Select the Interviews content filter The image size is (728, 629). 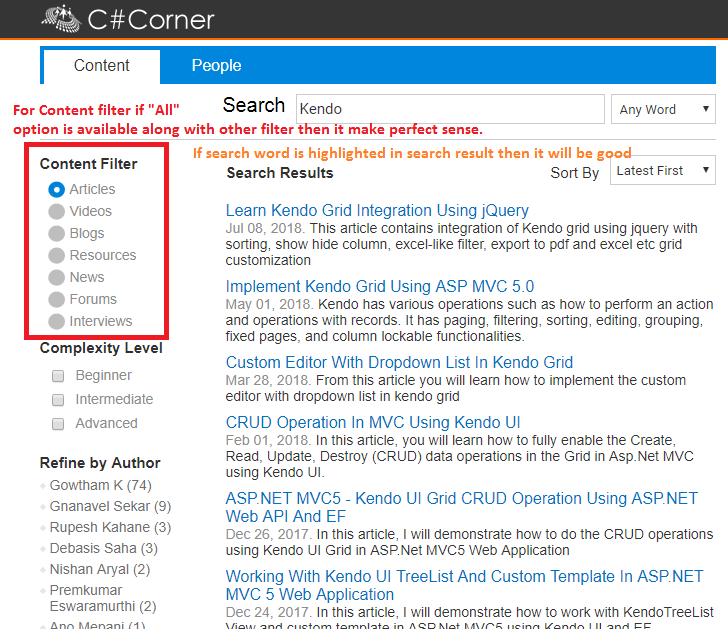pos(57,321)
